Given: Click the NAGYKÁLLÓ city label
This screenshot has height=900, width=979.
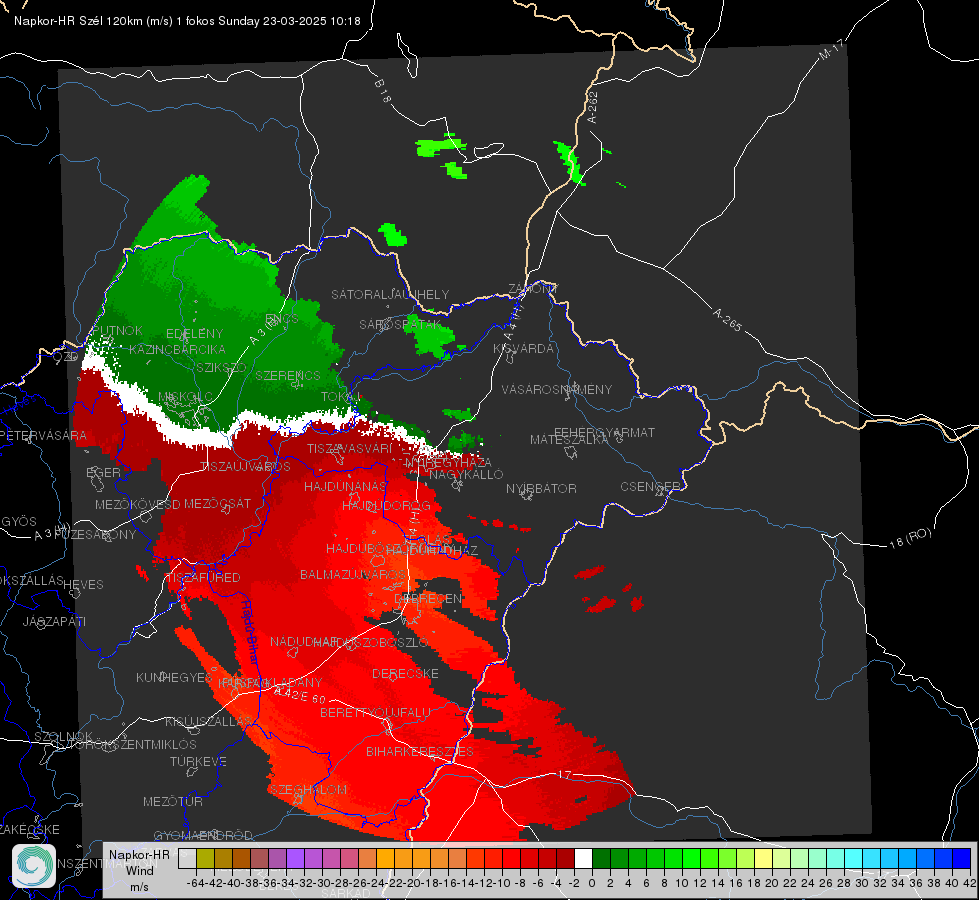Looking at the screenshot, I should pyautogui.click(x=466, y=474).
